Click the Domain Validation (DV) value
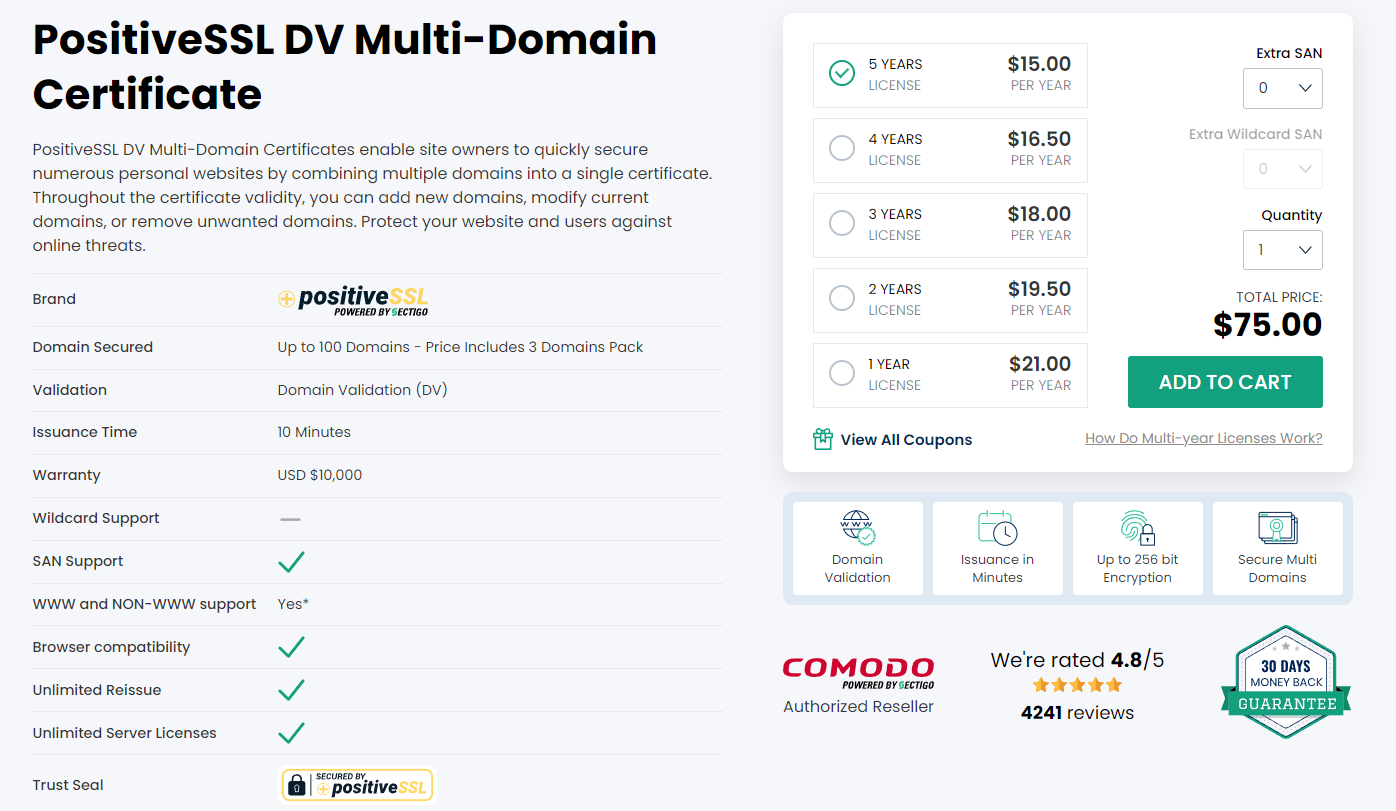 362,390
